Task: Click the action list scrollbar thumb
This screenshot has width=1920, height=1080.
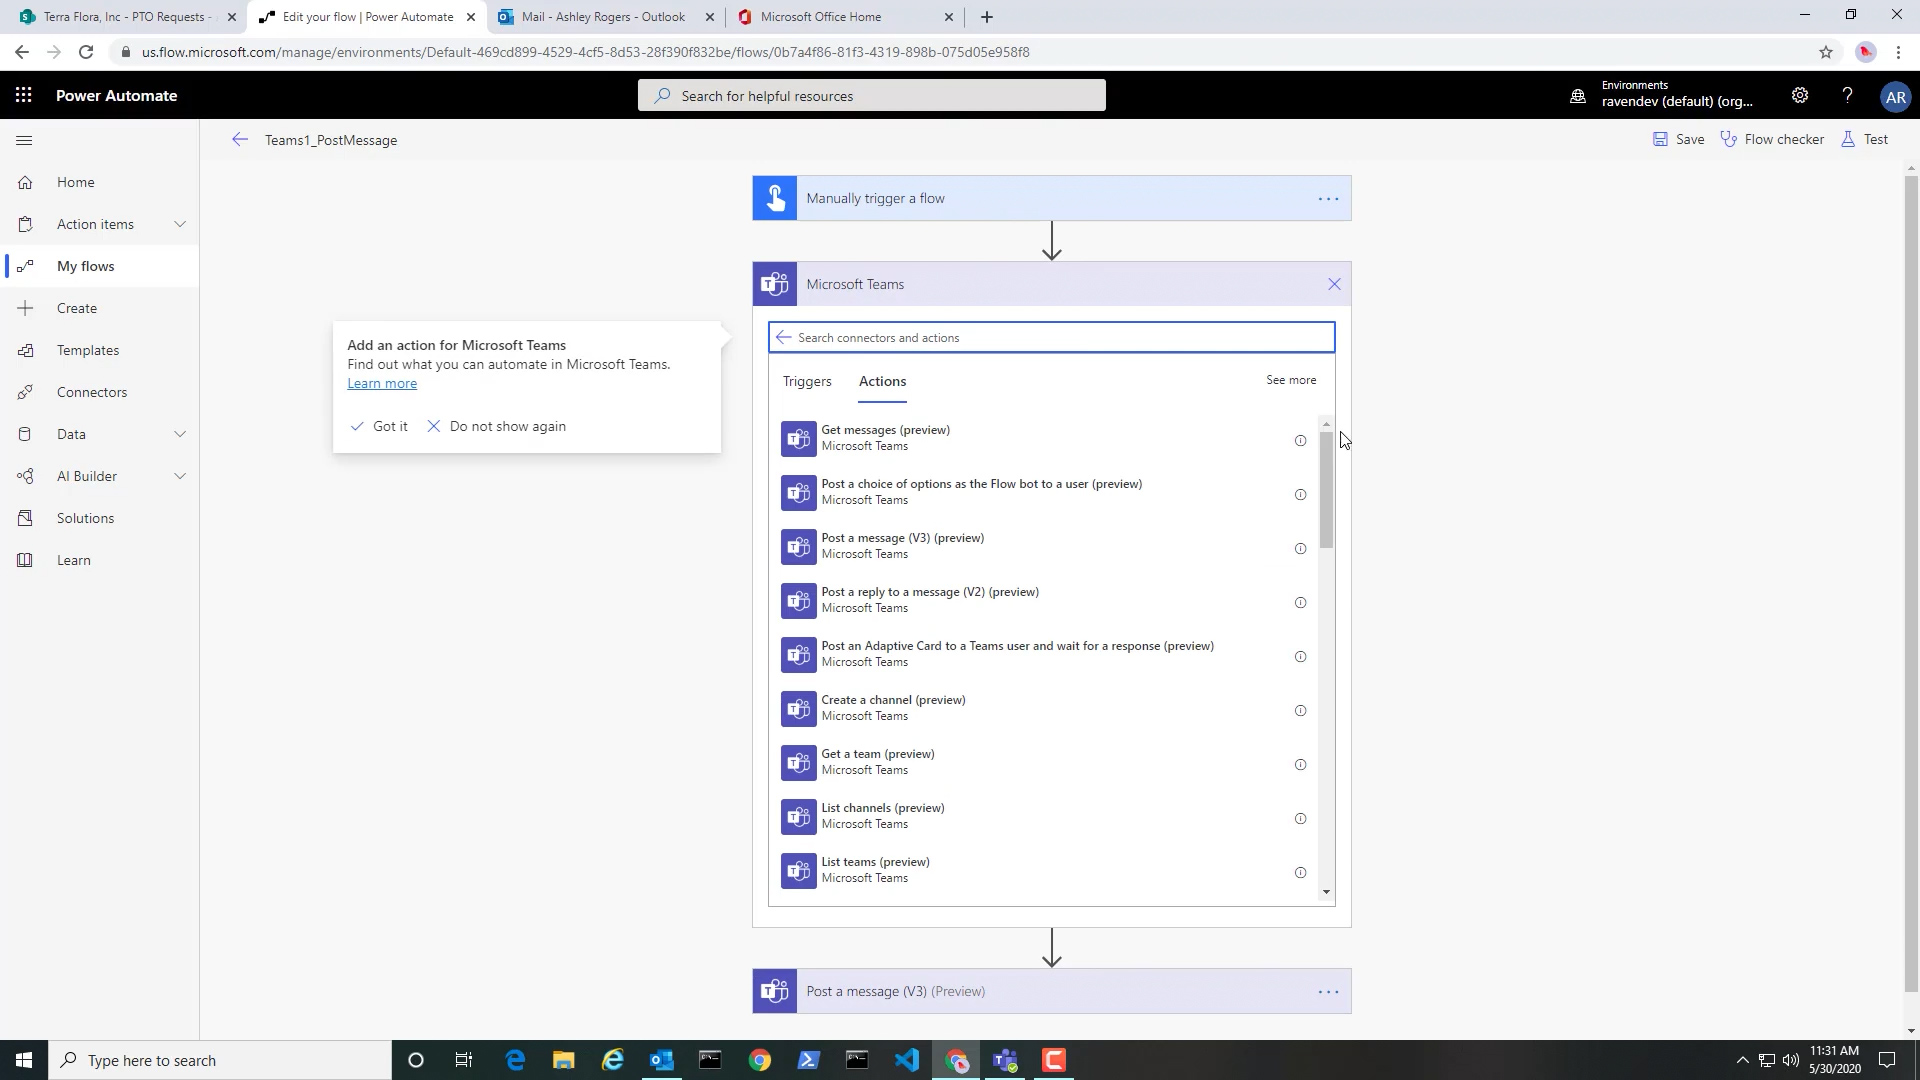Action: (x=1327, y=490)
